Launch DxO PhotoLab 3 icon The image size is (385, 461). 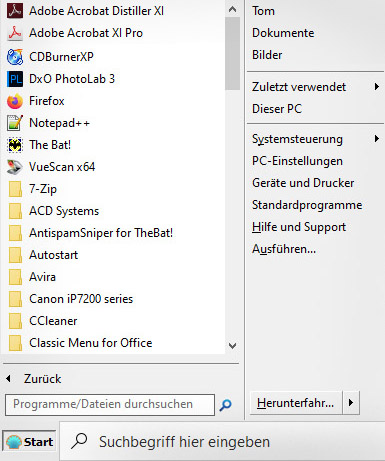pos(15,79)
